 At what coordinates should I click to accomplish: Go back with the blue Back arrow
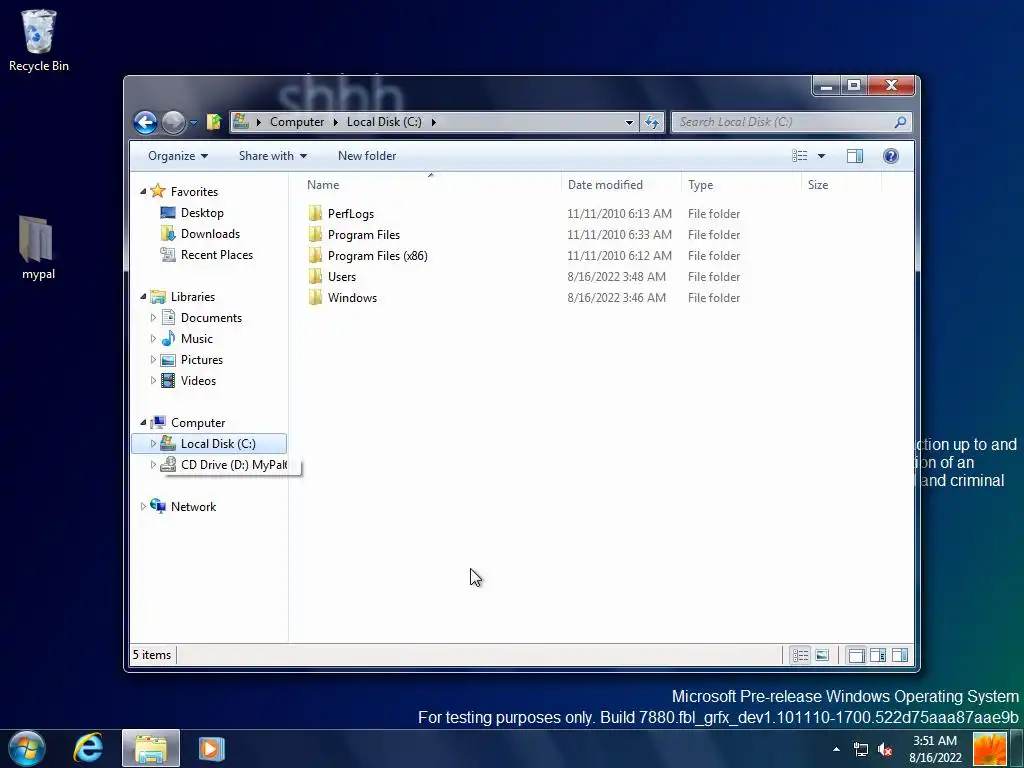pyautogui.click(x=146, y=122)
